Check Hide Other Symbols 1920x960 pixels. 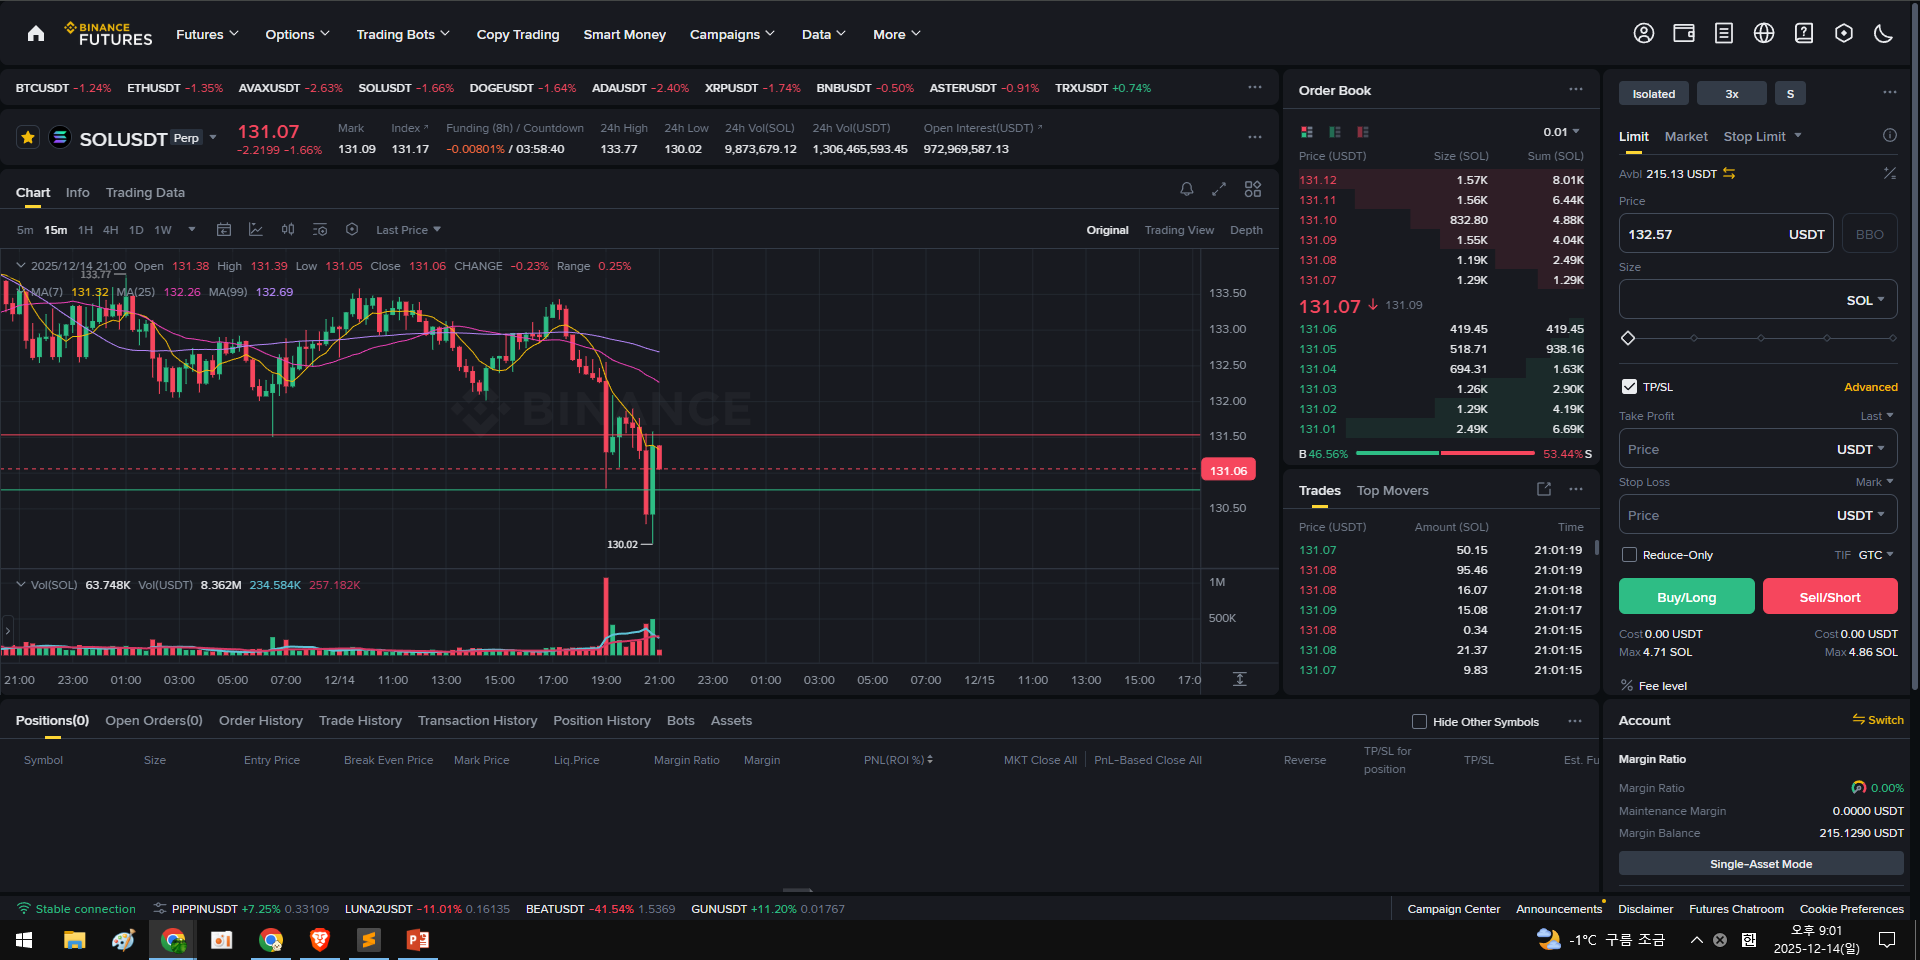1419,722
